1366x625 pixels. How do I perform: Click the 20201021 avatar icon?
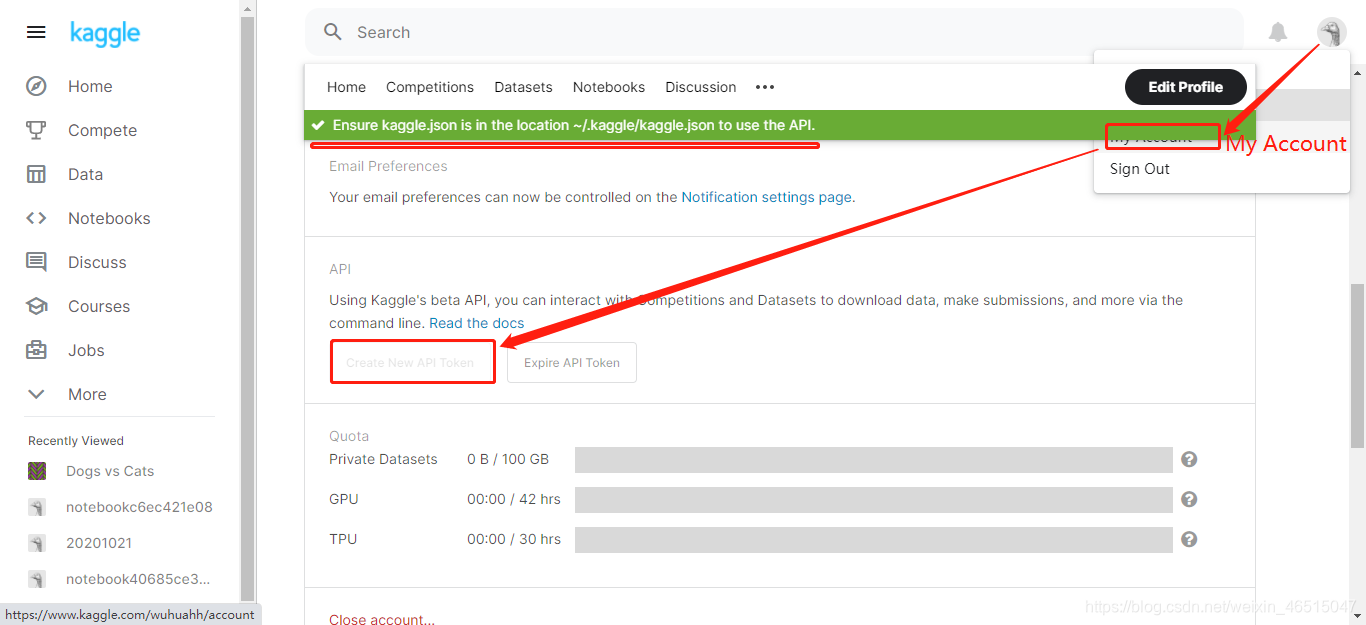(37, 543)
